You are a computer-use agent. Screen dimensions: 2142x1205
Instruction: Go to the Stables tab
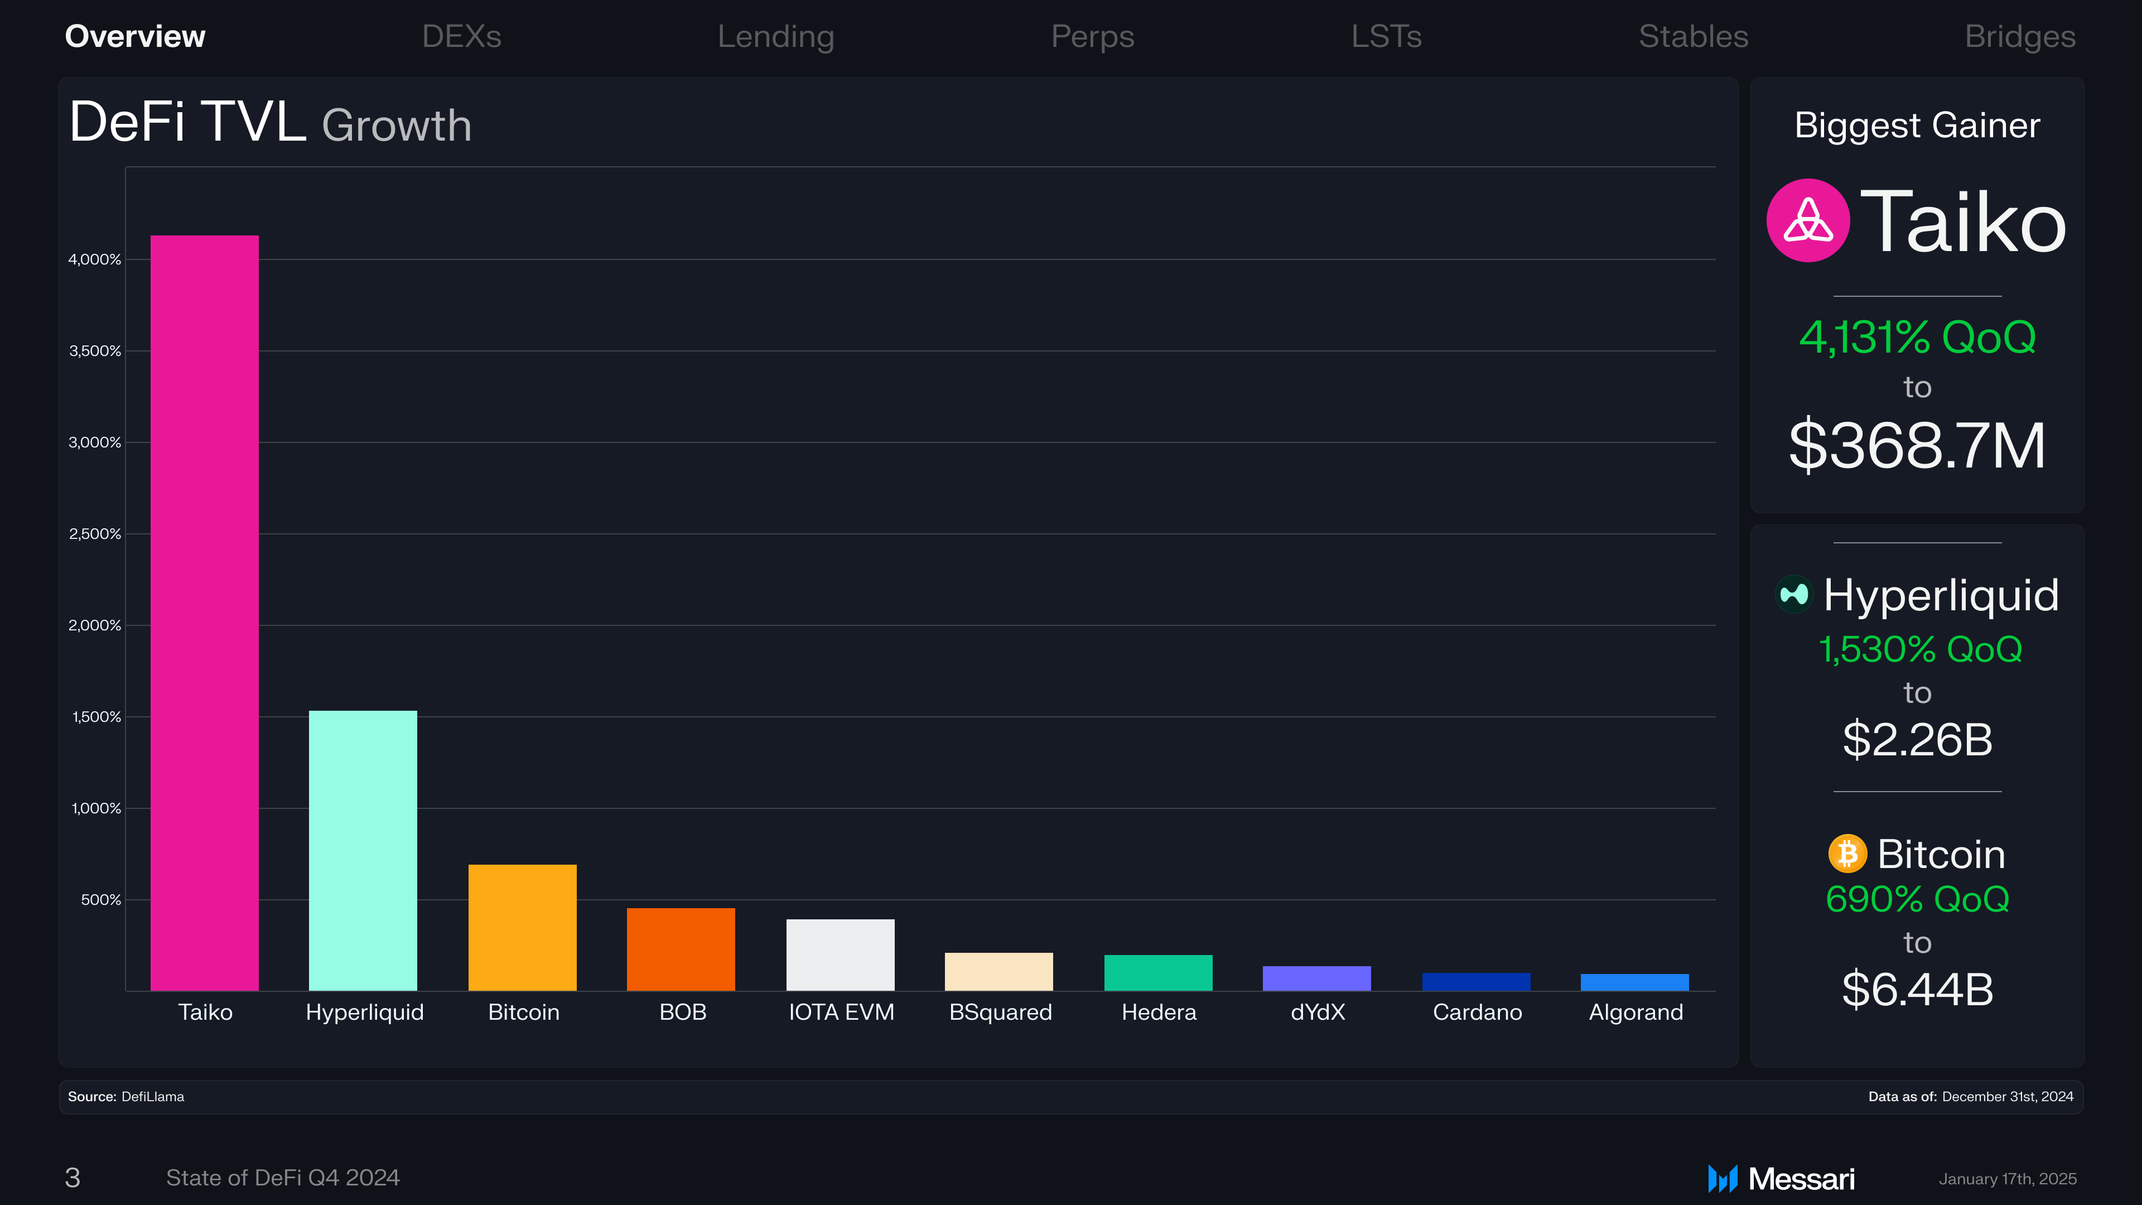(x=1693, y=36)
